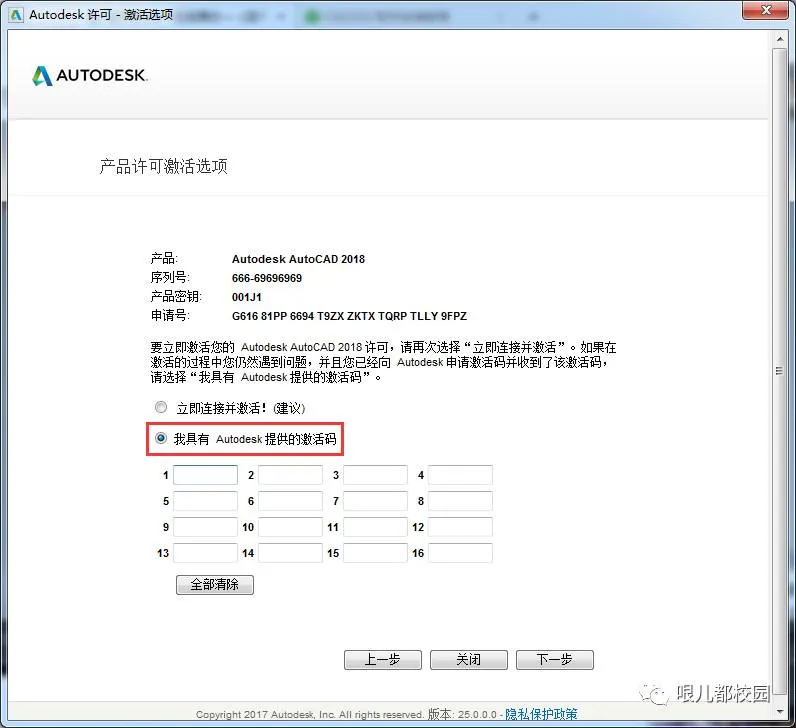Click activation code field 8
Screen dimensions: 796x728
(x=460, y=501)
